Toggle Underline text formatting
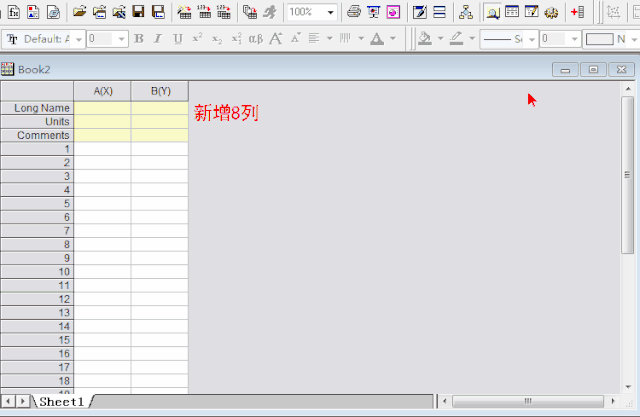This screenshot has width=640, height=417. pyautogui.click(x=177, y=39)
